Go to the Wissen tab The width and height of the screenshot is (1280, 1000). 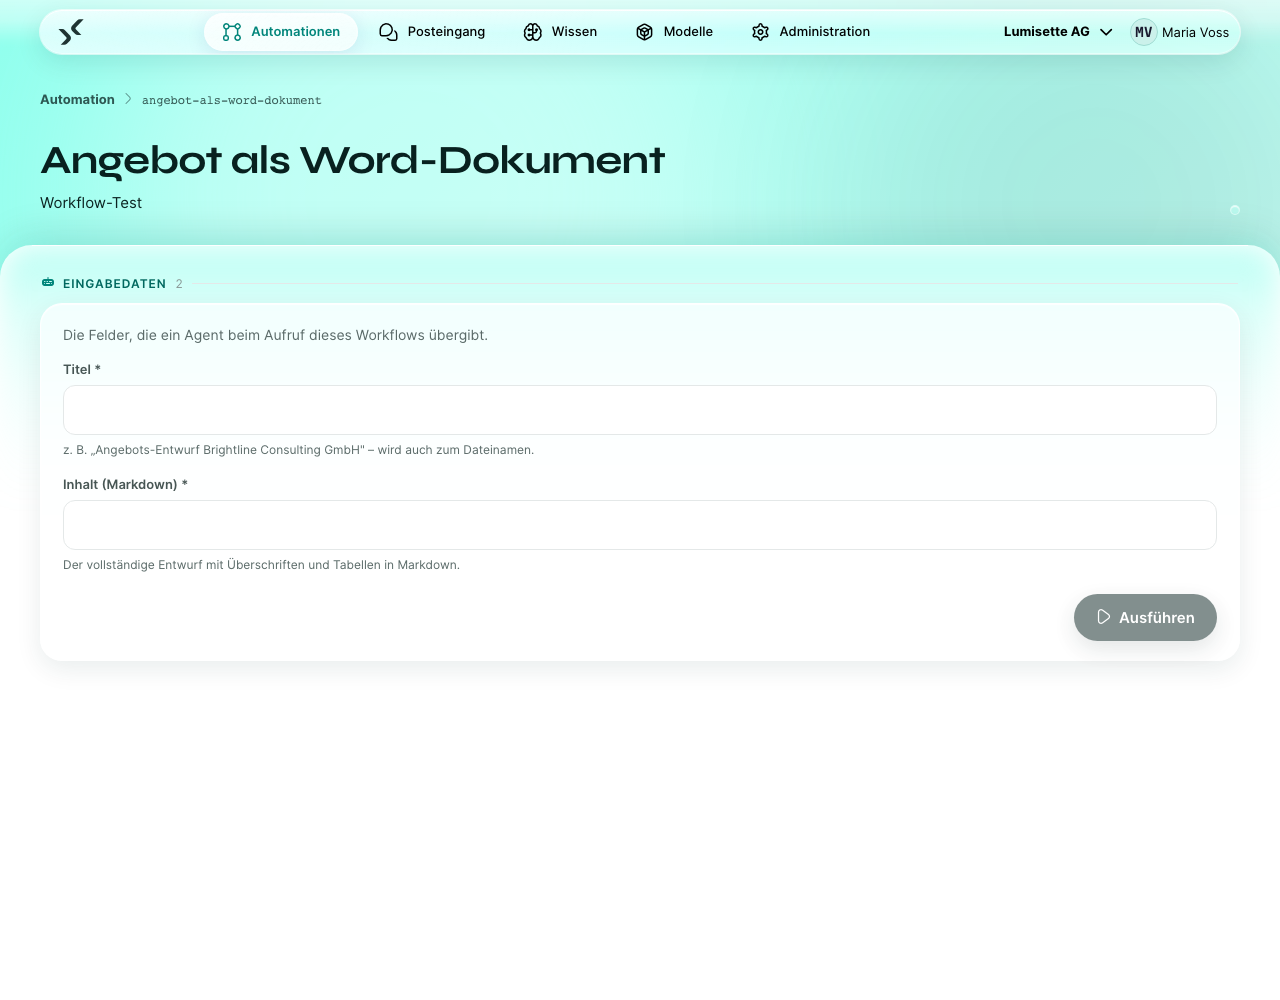point(560,32)
